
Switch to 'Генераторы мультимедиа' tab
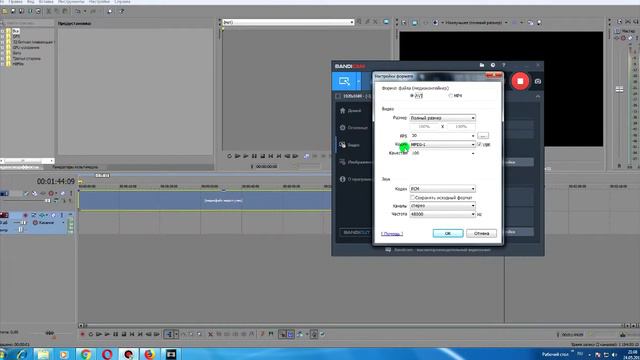tap(75, 167)
